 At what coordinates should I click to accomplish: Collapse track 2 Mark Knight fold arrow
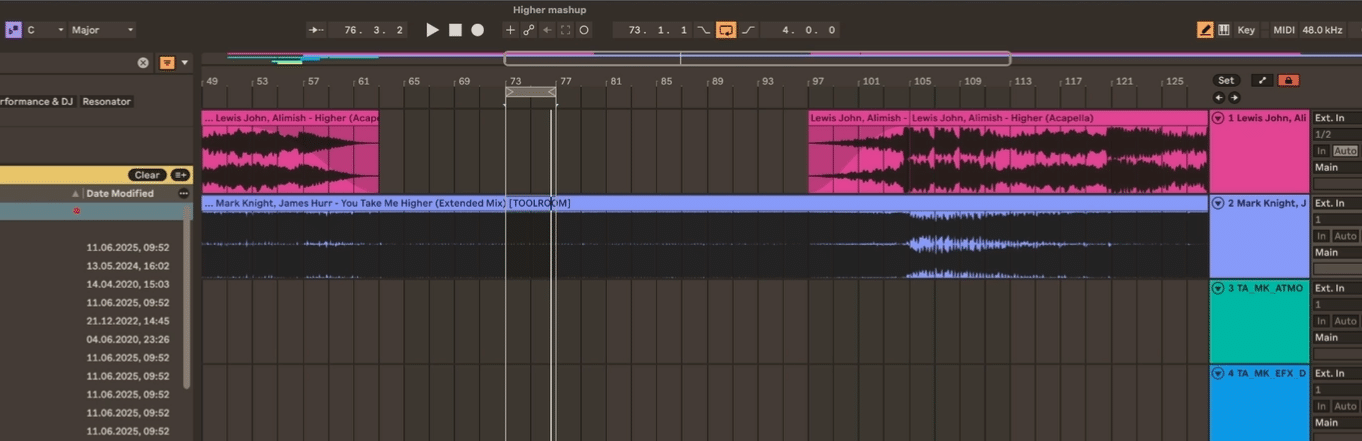click(1218, 203)
